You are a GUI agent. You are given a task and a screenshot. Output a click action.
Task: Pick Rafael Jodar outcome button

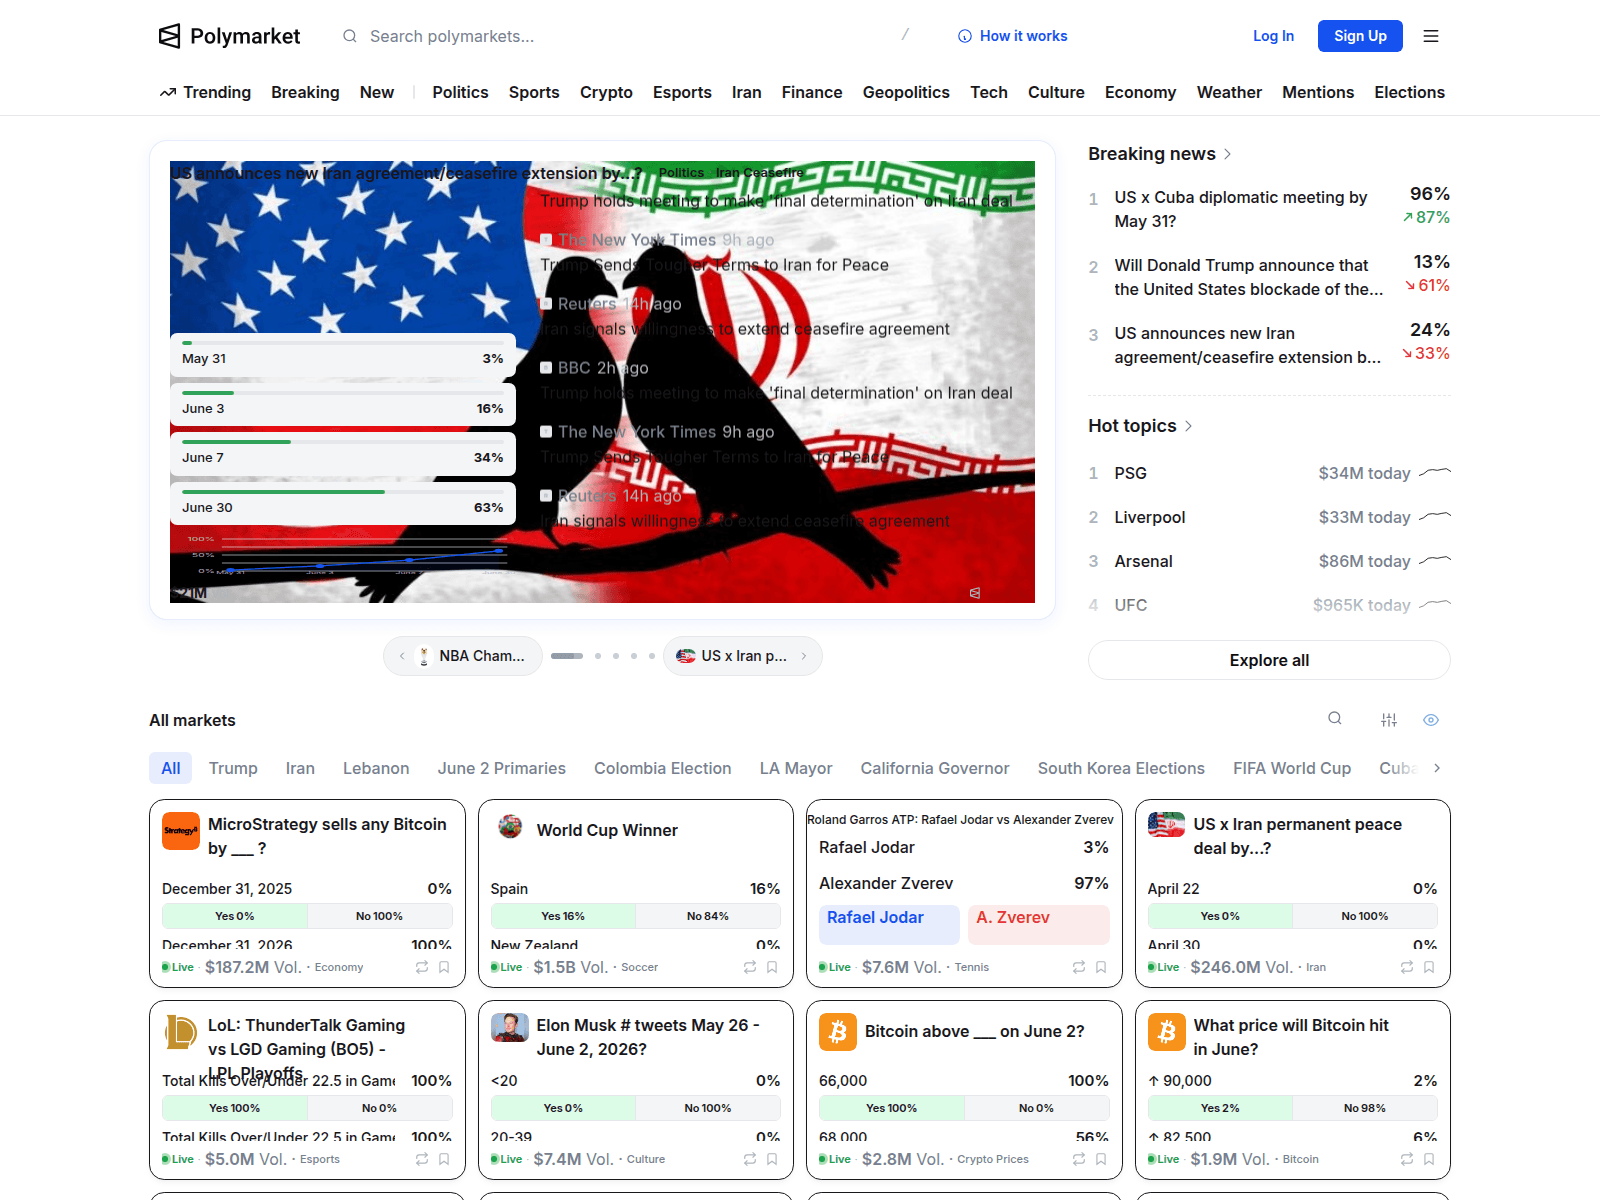click(x=889, y=925)
